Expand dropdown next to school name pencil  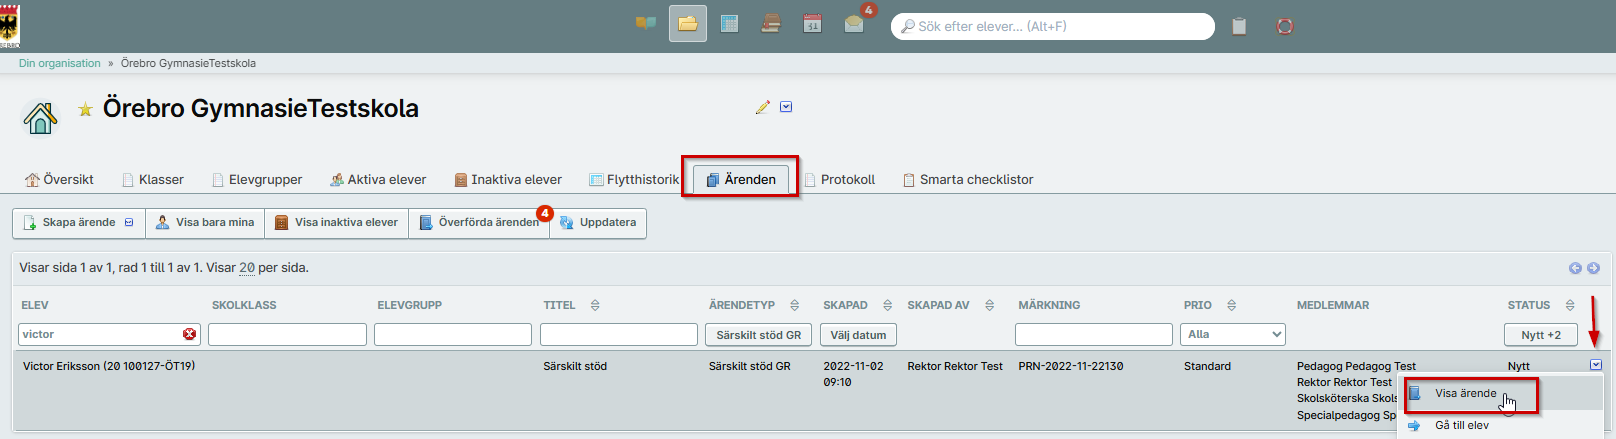[x=786, y=107]
